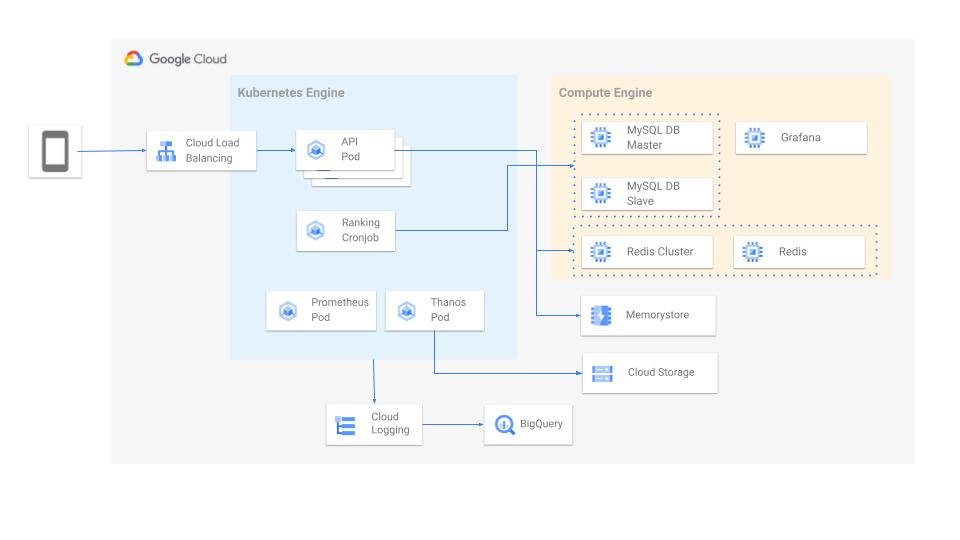This screenshot has height=540, width=960.
Task: Click the Thanos Pod Kubernetes icon
Action: tap(407, 310)
